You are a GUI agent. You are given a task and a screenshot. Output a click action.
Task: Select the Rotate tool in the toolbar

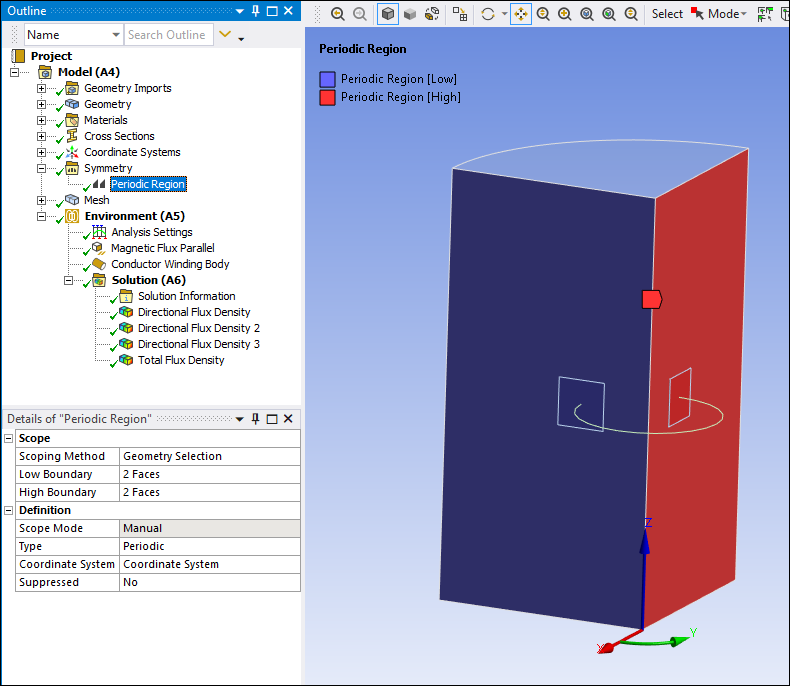(x=487, y=14)
